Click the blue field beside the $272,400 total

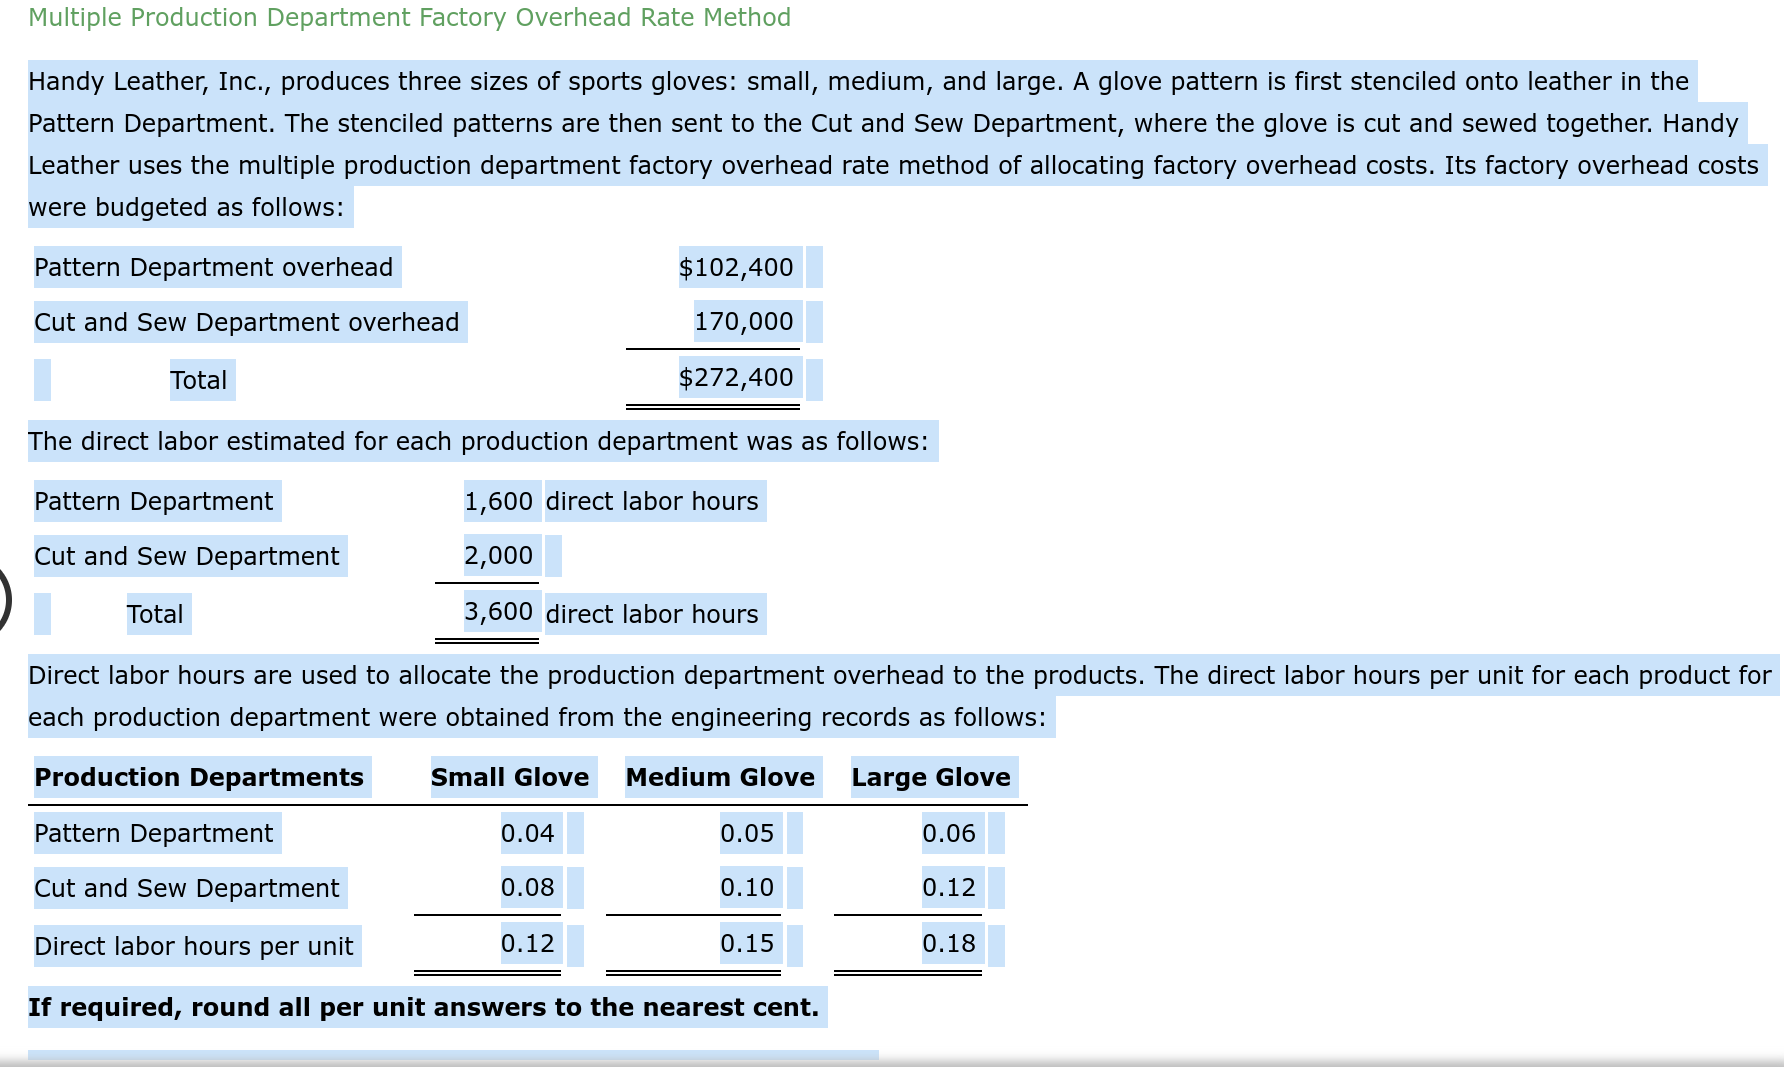pos(815,378)
